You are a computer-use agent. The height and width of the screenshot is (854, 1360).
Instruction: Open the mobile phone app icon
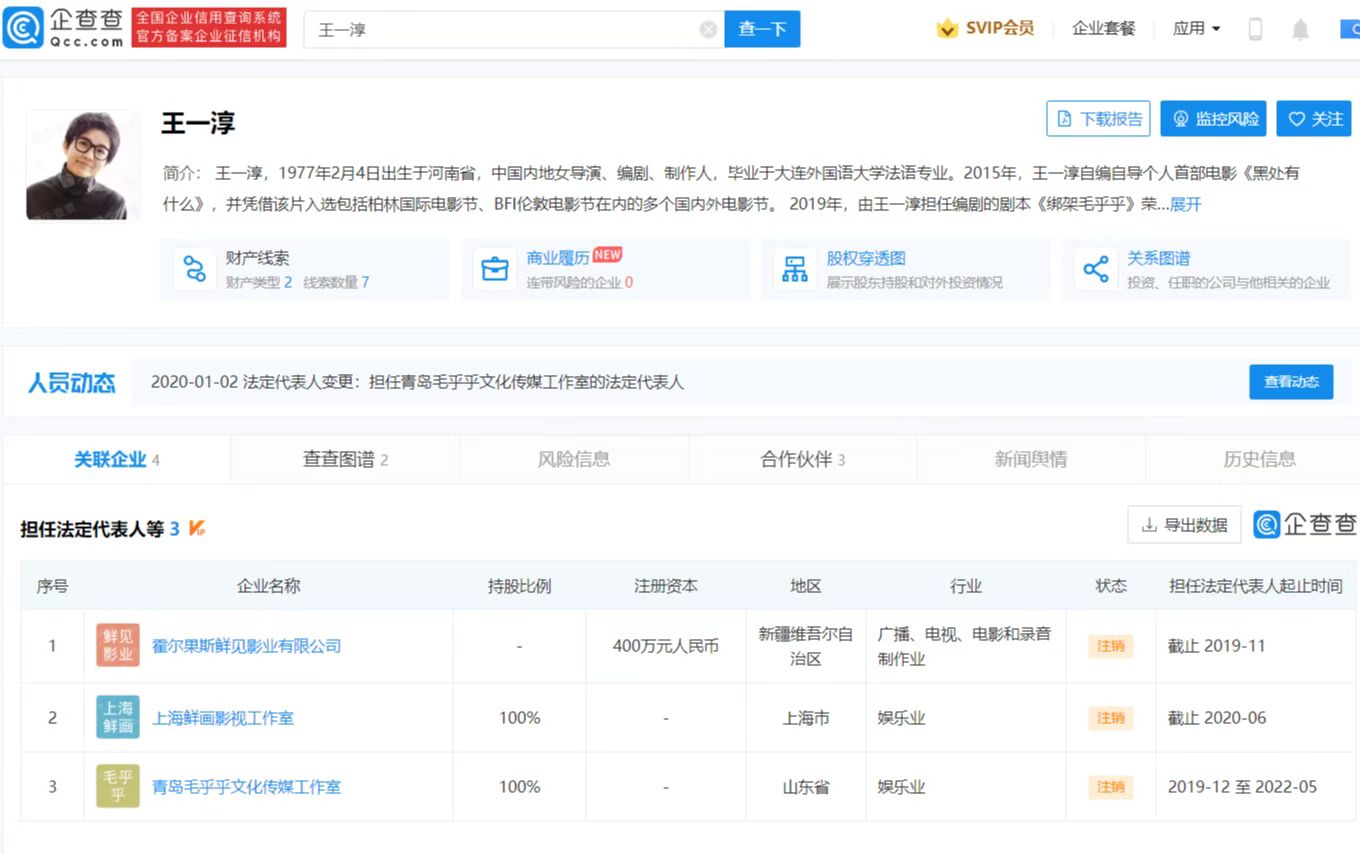(x=1255, y=29)
